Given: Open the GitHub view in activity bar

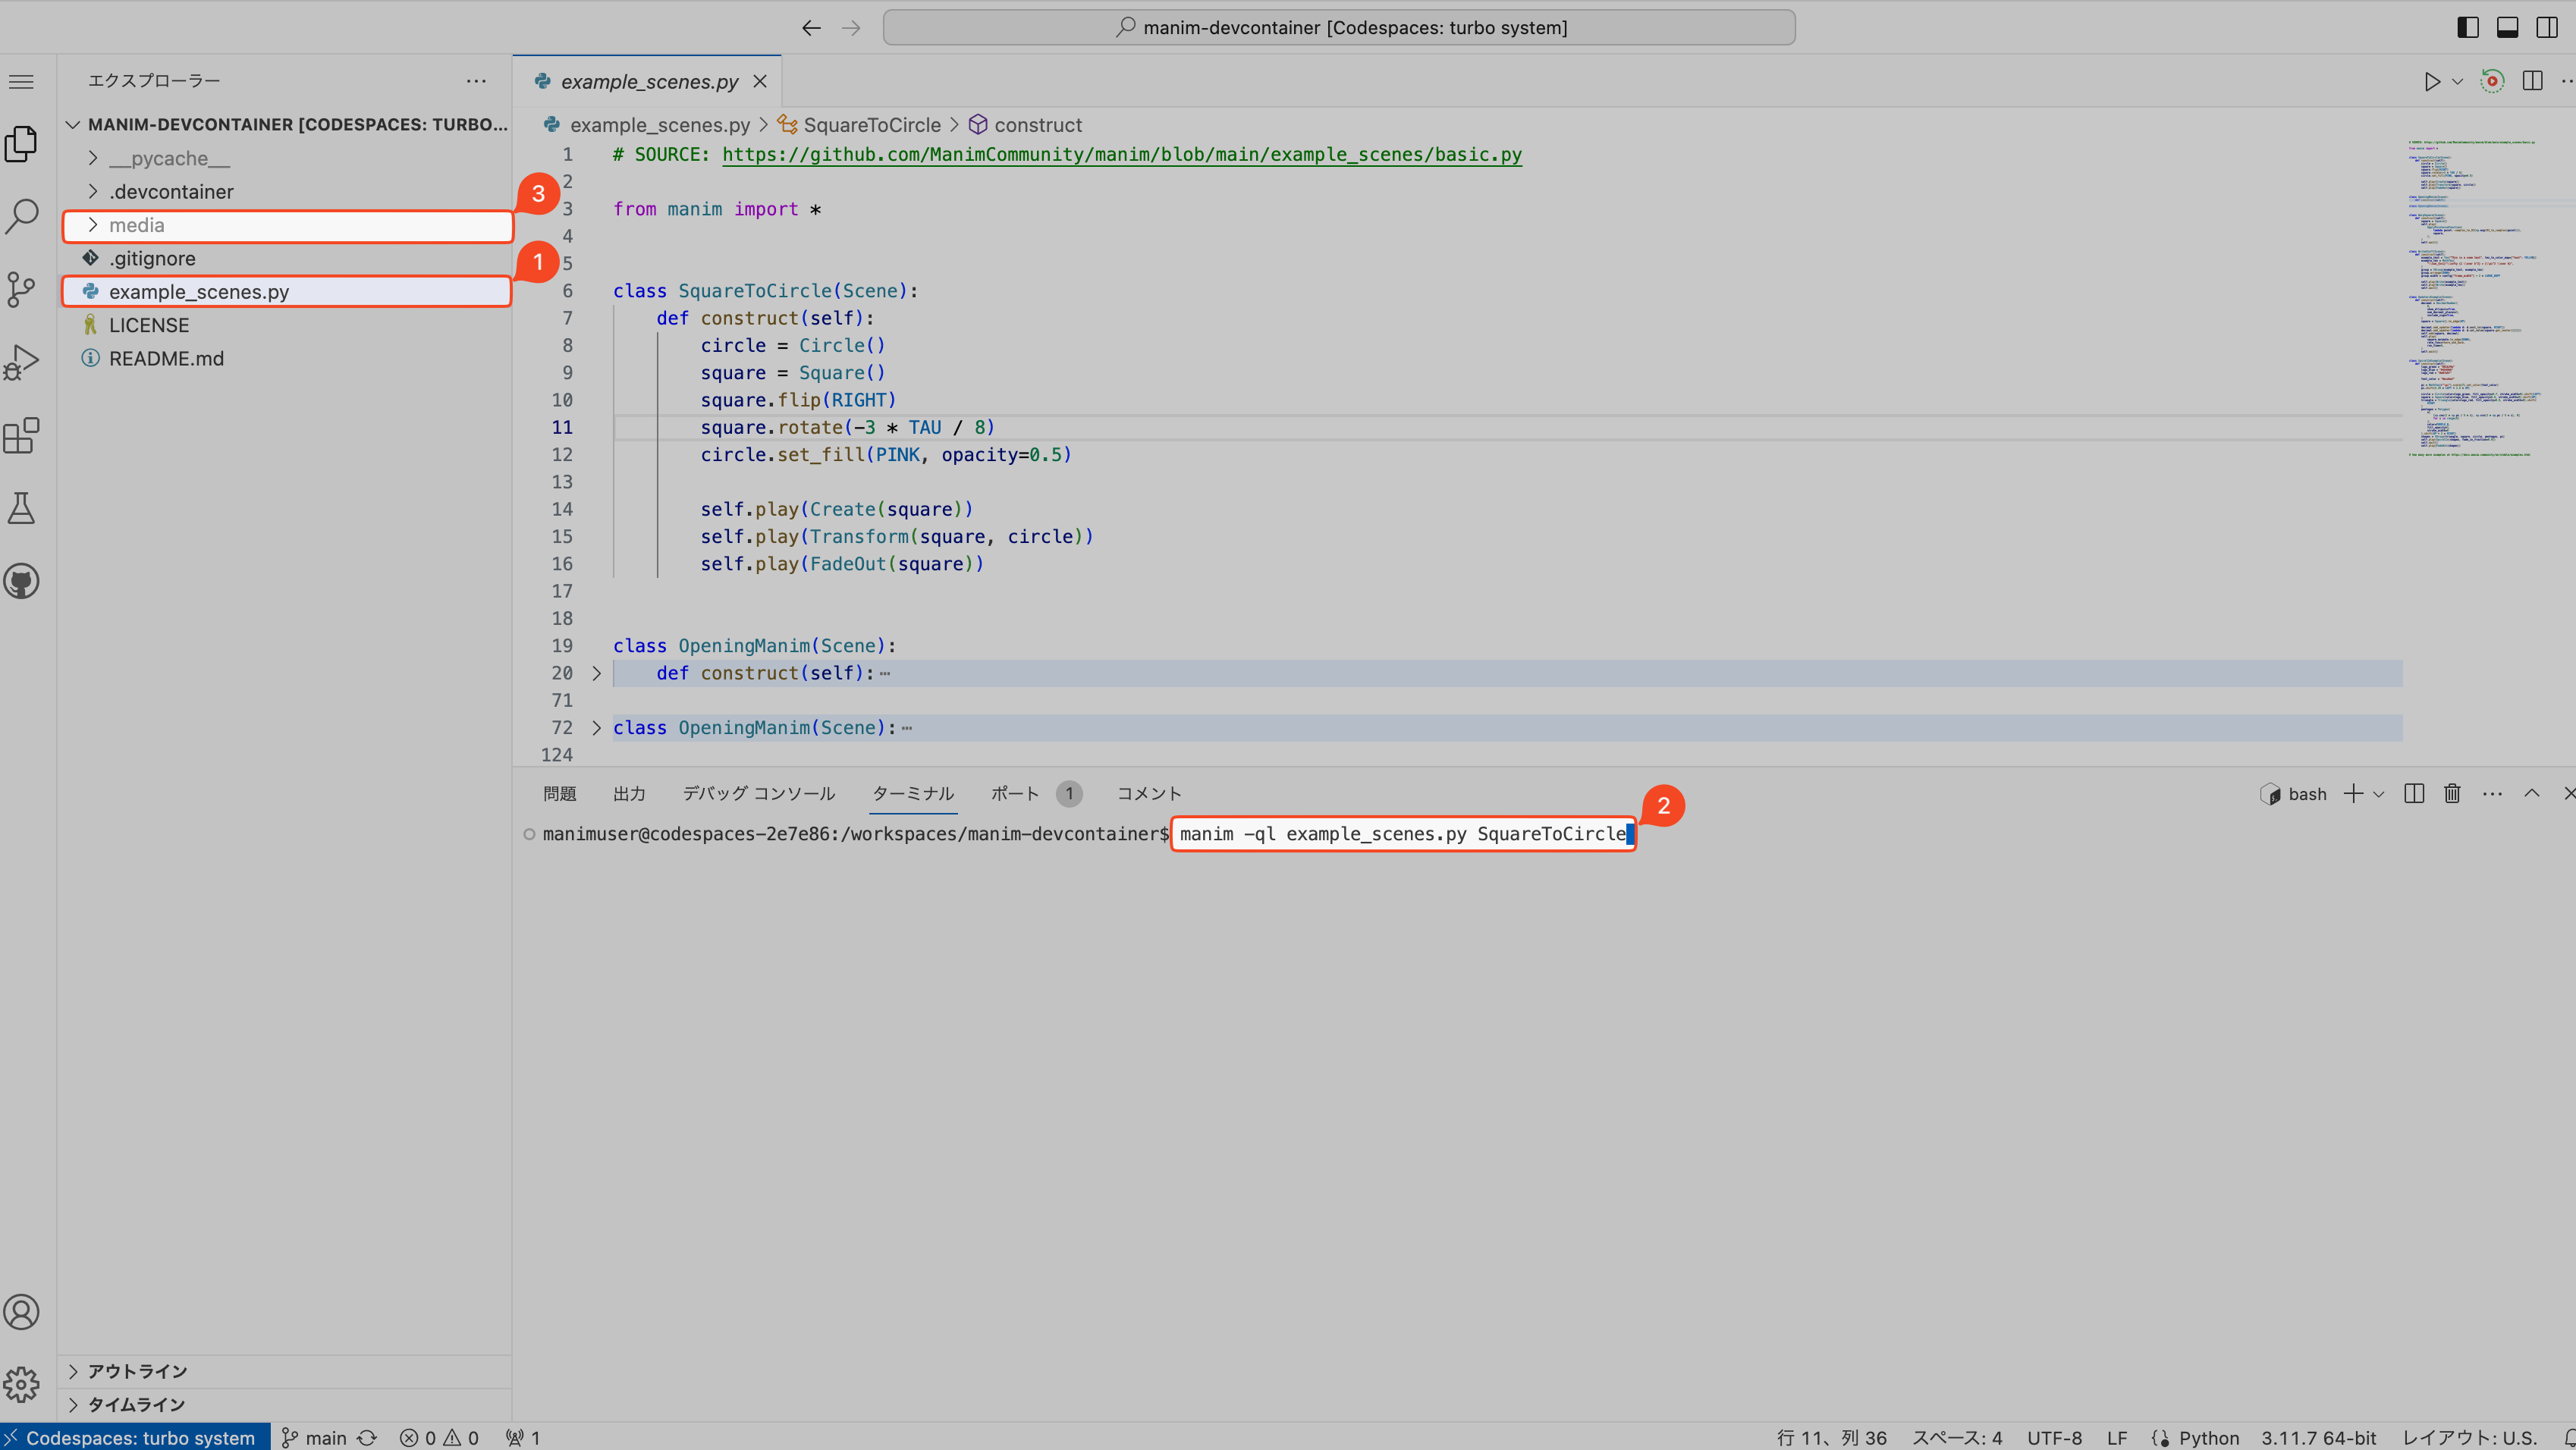Looking at the screenshot, I should [x=22, y=581].
